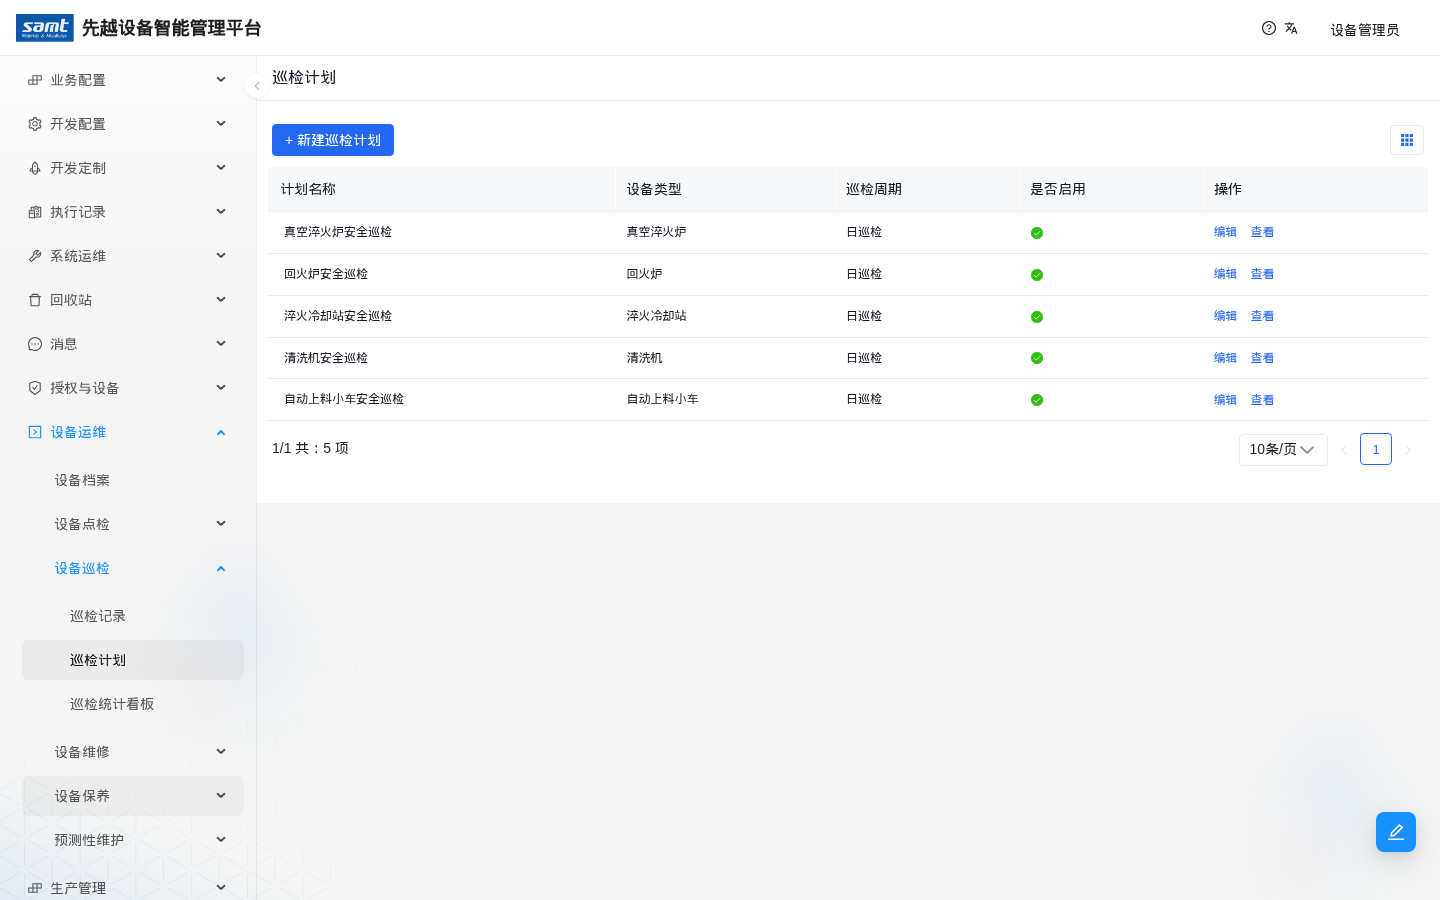Expand the 业务配置 menu chevron
This screenshot has width=1440, height=900.
[x=221, y=80]
